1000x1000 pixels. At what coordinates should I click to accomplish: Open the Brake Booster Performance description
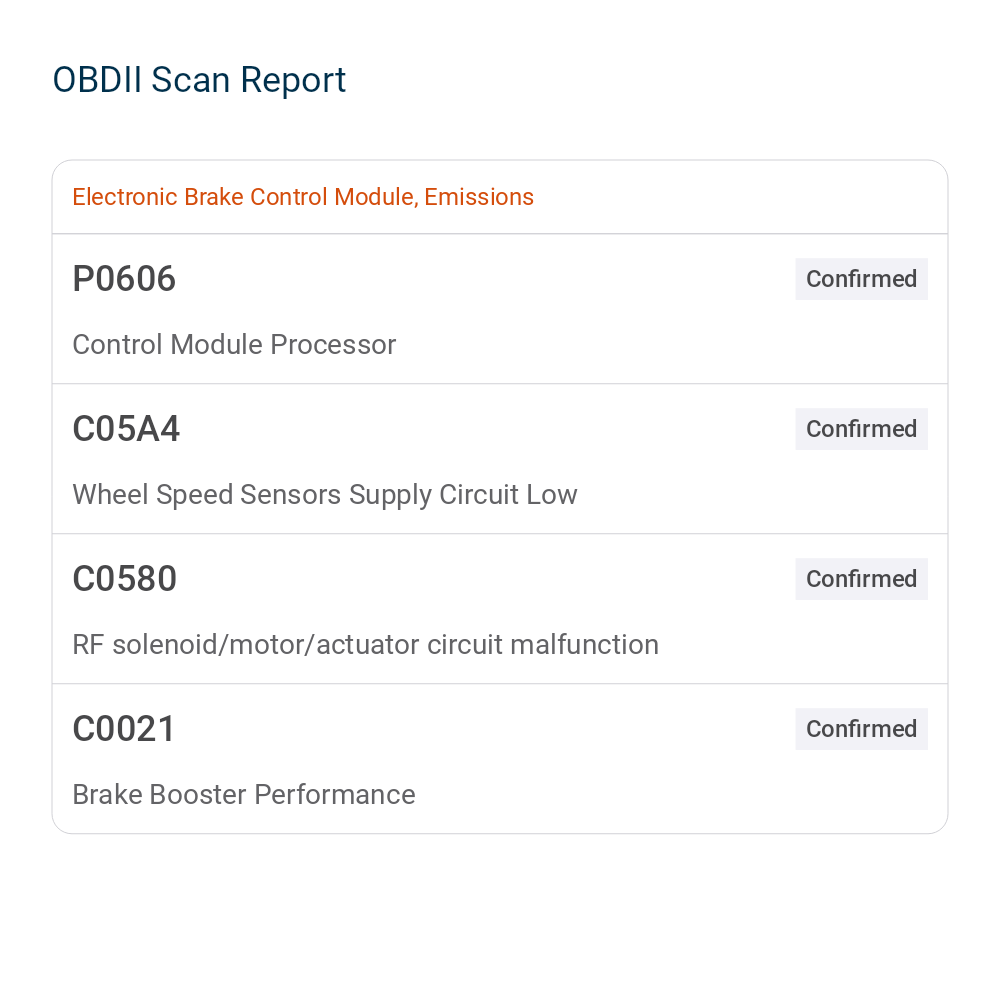pyautogui.click(x=243, y=795)
